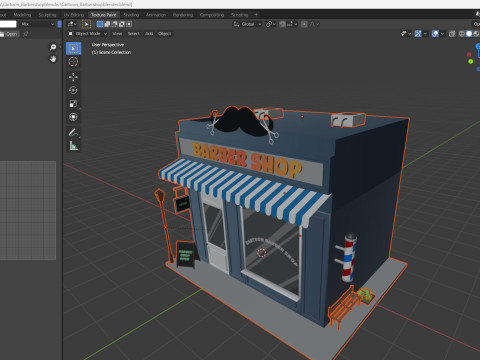Open the Select menu in viewport header
Screen dimensions: 480x360
coord(133,34)
